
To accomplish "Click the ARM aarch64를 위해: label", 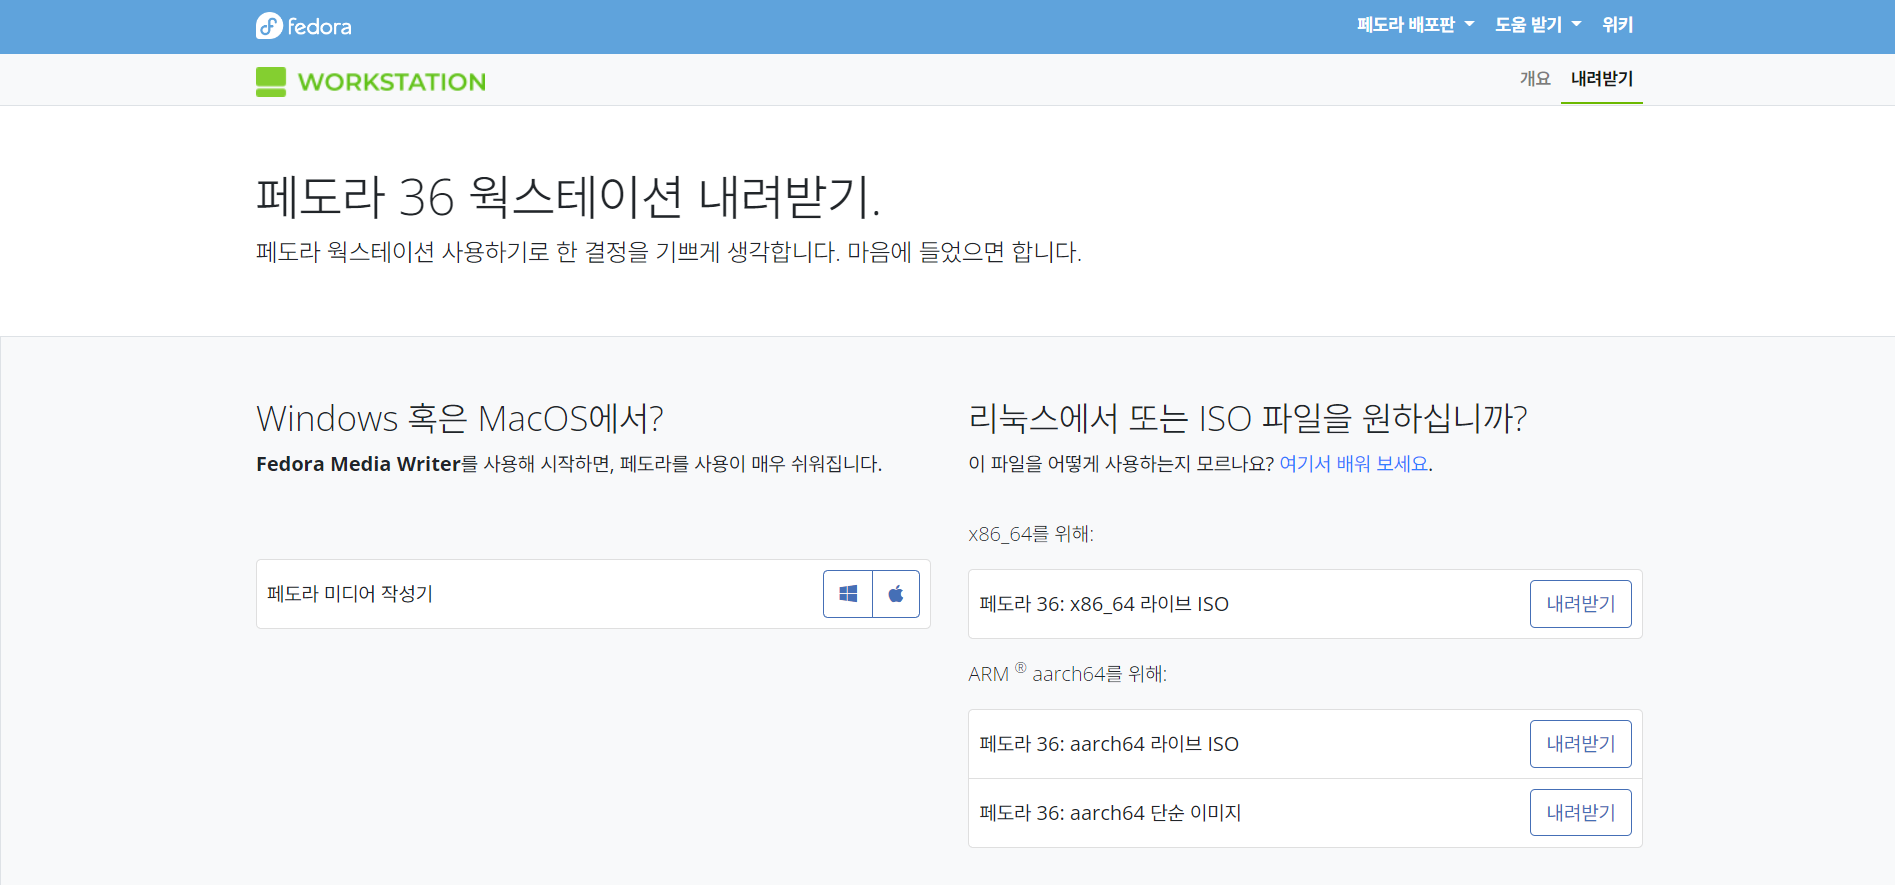I will pos(1067,673).
